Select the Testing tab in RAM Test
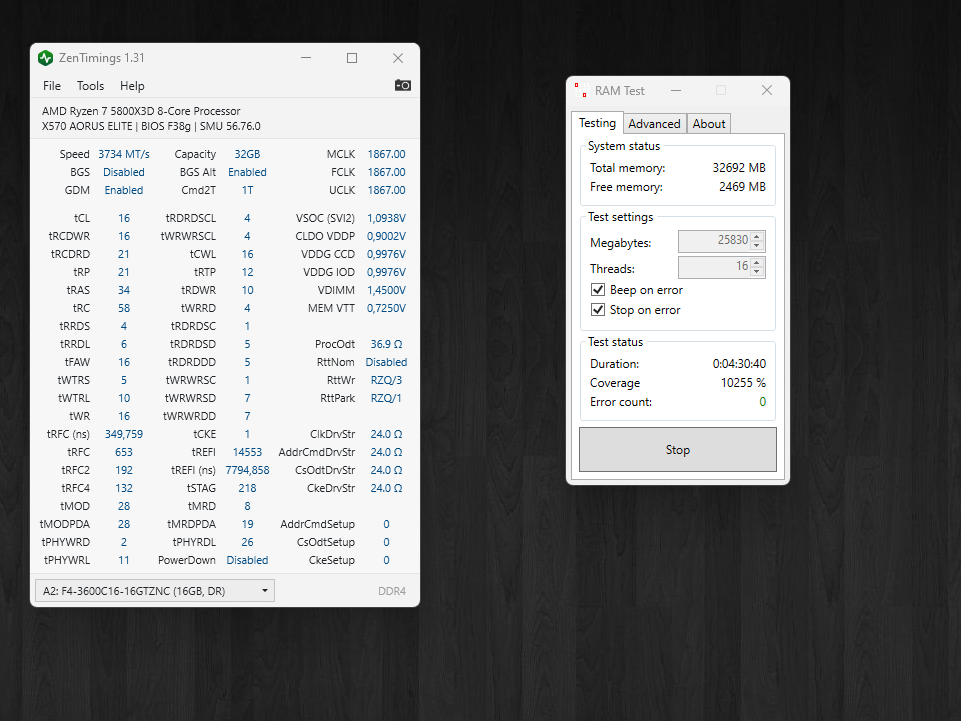The width and height of the screenshot is (961, 721). (x=598, y=123)
